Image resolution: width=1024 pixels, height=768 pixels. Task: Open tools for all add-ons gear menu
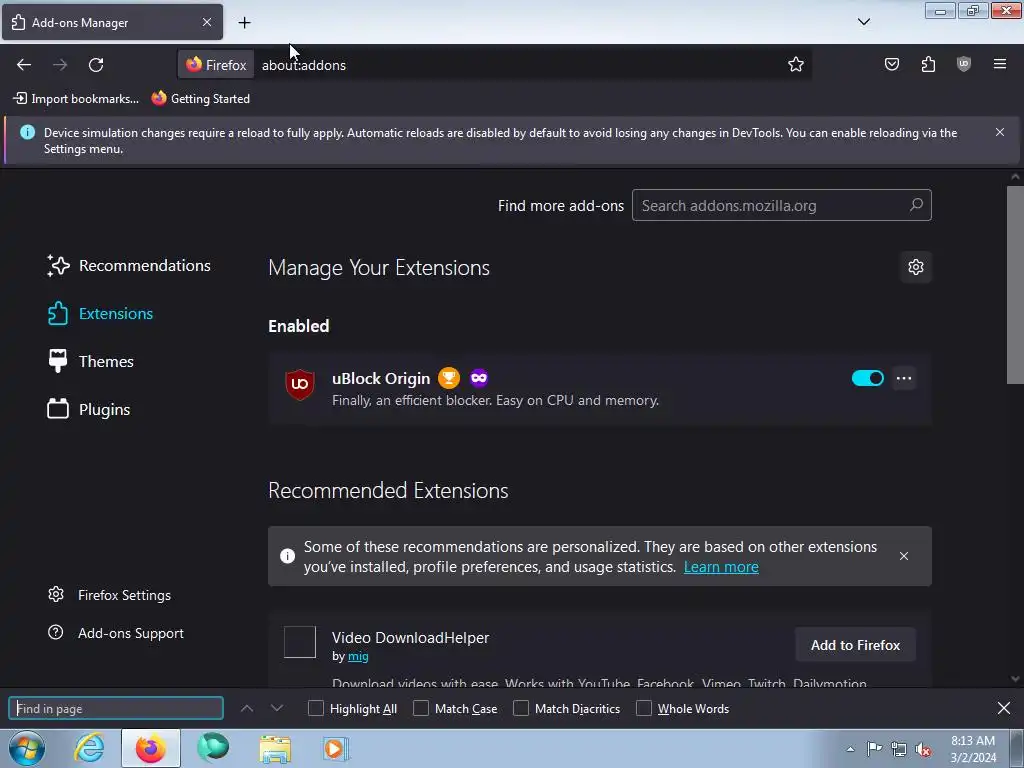coord(916,267)
